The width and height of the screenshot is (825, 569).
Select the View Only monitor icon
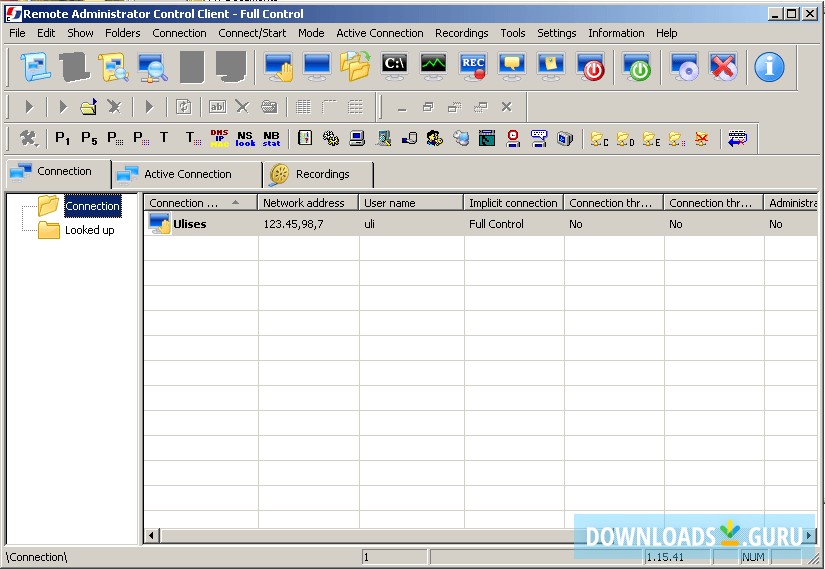click(x=317, y=67)
